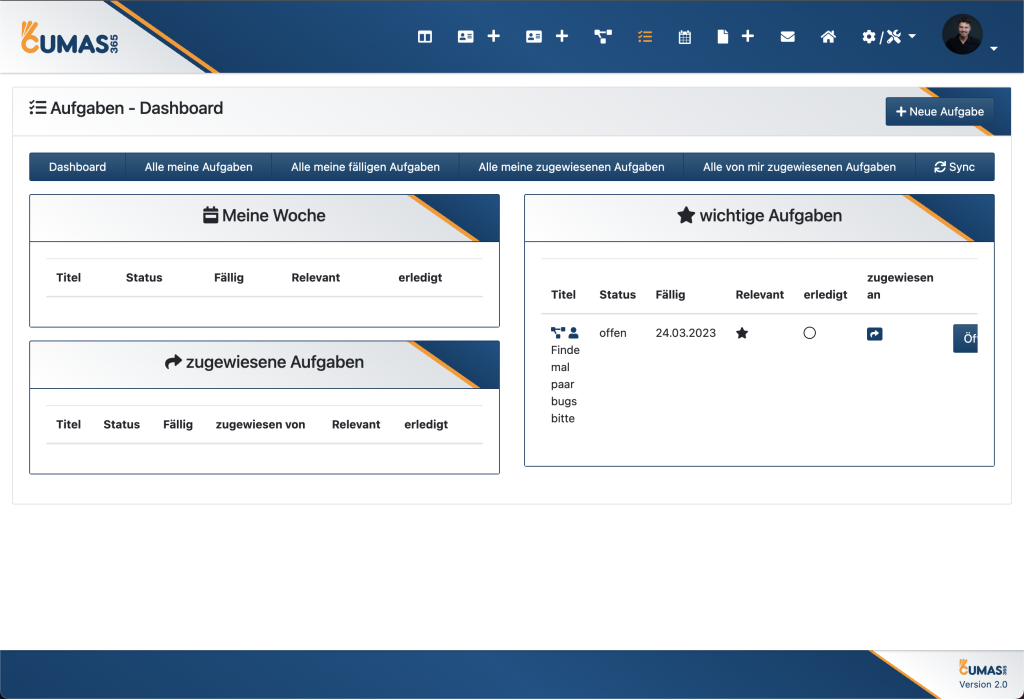Open the Alle meine zugewiesenen Aufgaben tab
1024x699 pixels.
click(x=571, y=167)
